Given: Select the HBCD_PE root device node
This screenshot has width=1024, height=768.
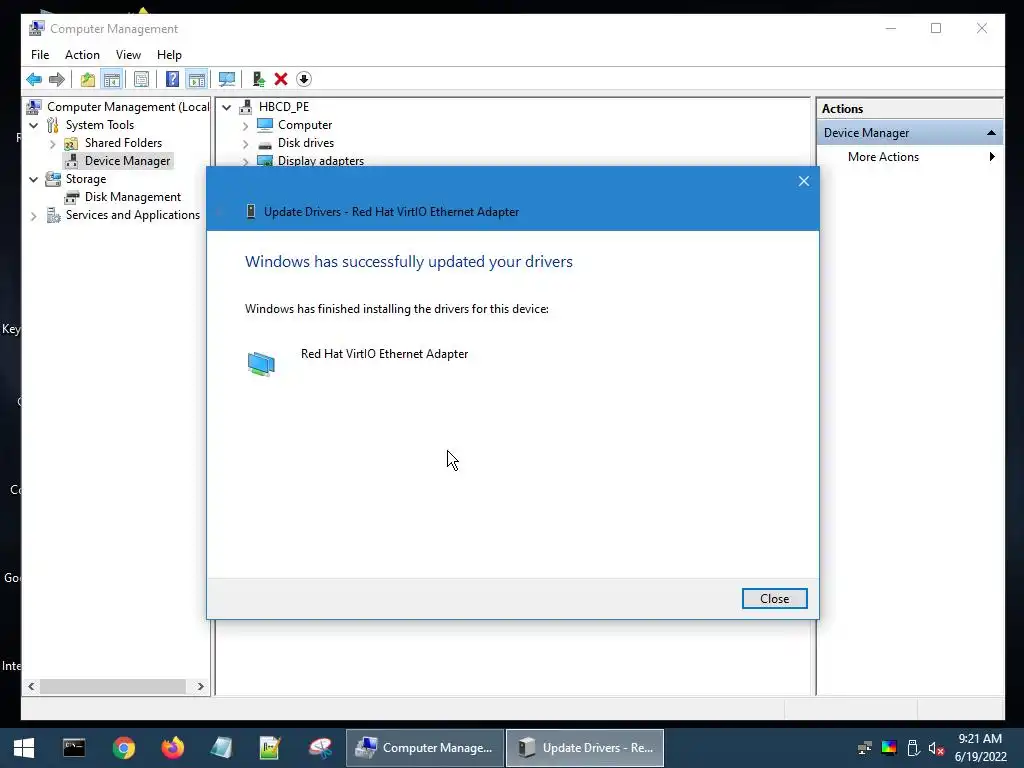Looking at the screenshot, I should click(x=283, y=107).
